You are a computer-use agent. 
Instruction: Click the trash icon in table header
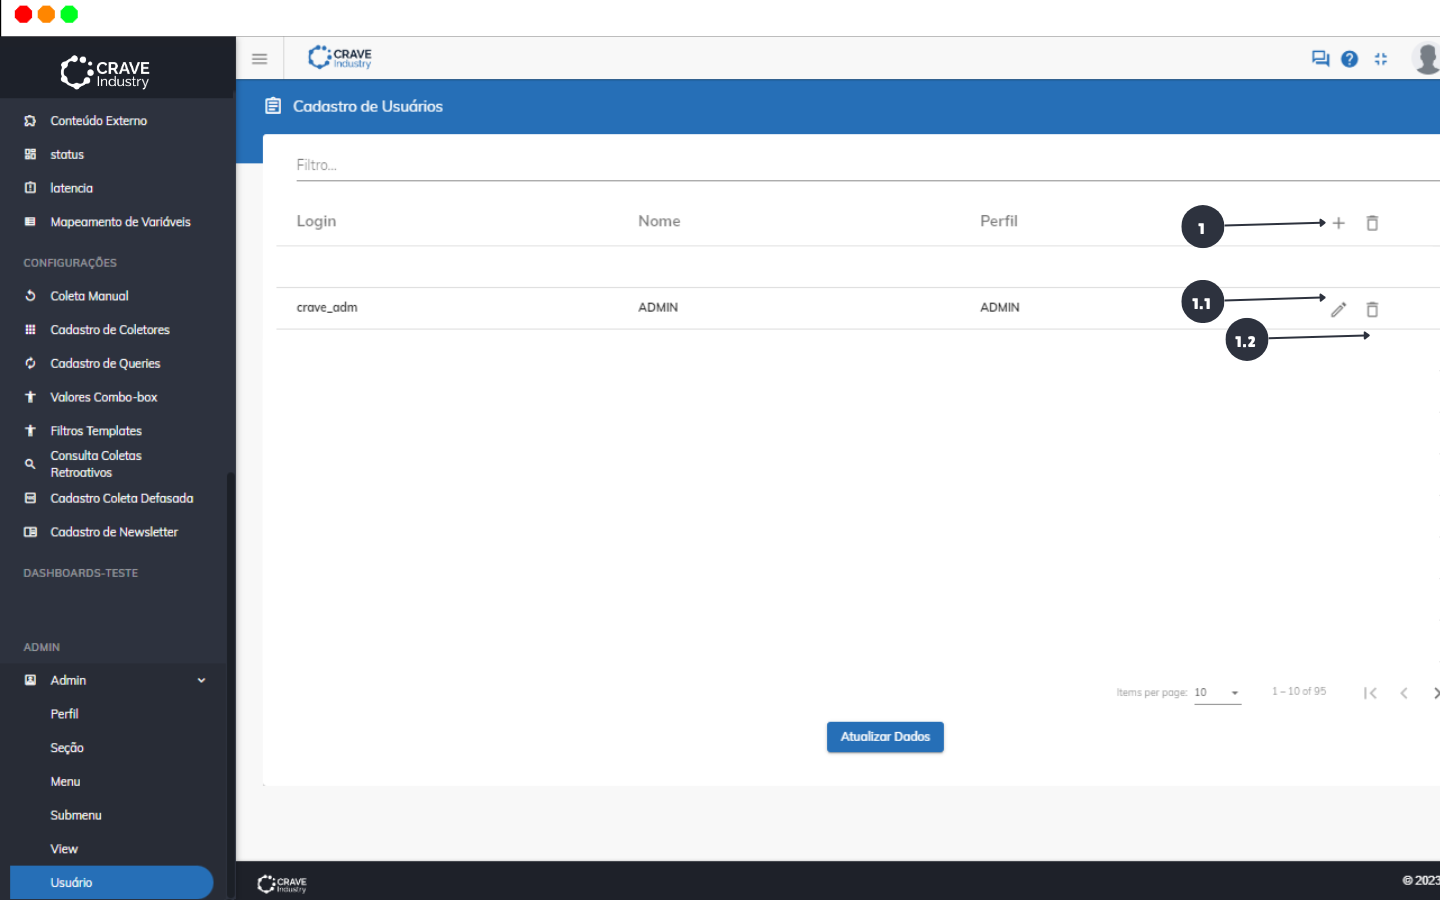[1372, 223]
